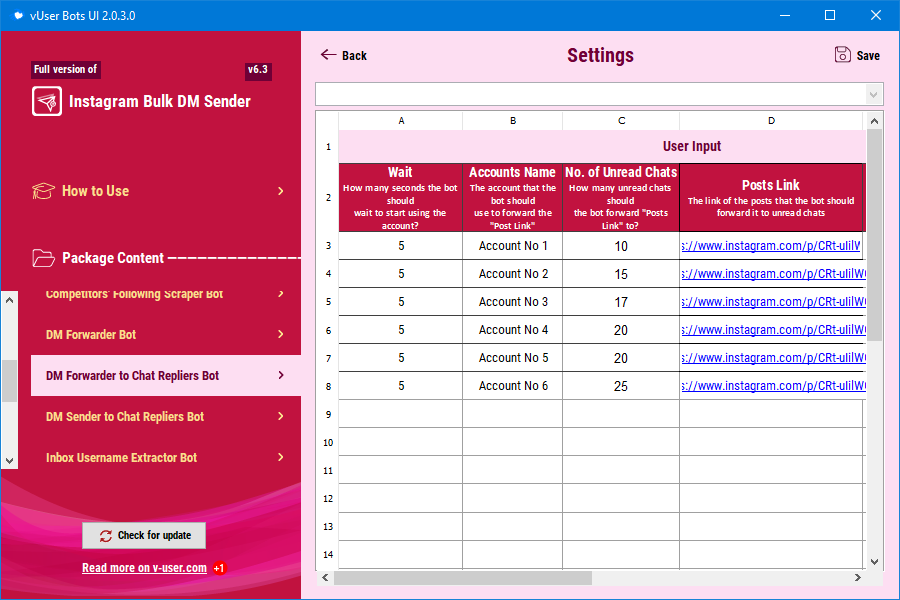The height and width of the screenshot is (600, 900).
Task: Click the No. of Unread Chats header cell
Action: pos(621,198)
